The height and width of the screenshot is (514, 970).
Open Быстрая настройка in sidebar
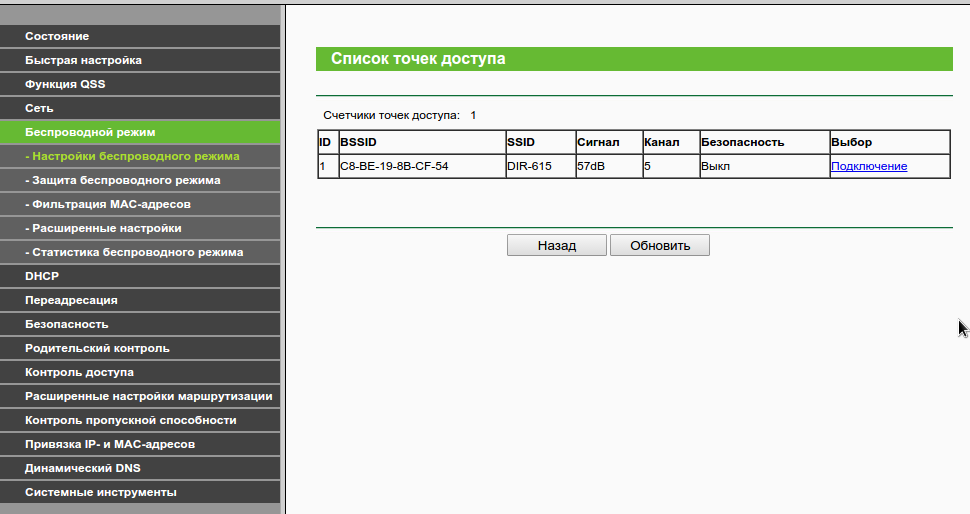(x=140, y=61)
